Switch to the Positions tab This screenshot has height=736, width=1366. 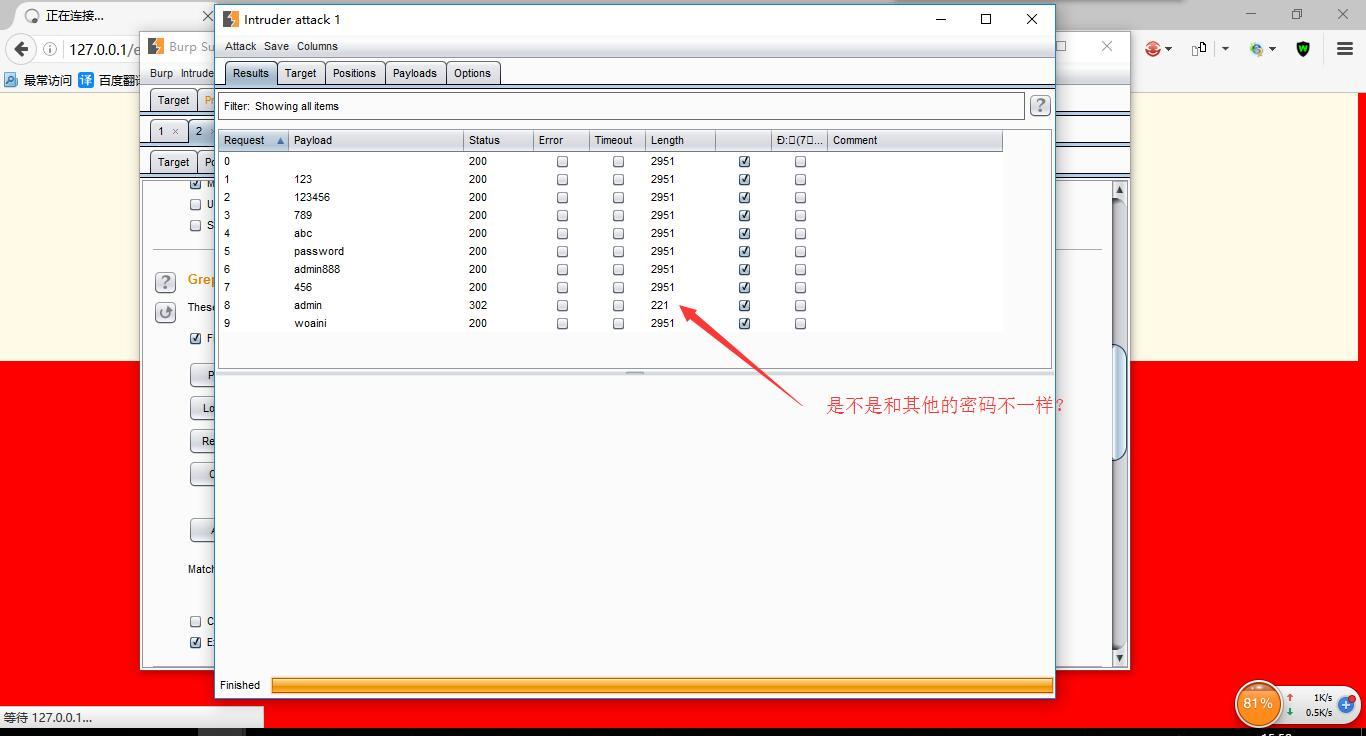pyautogui.click(x=354, y=73)
